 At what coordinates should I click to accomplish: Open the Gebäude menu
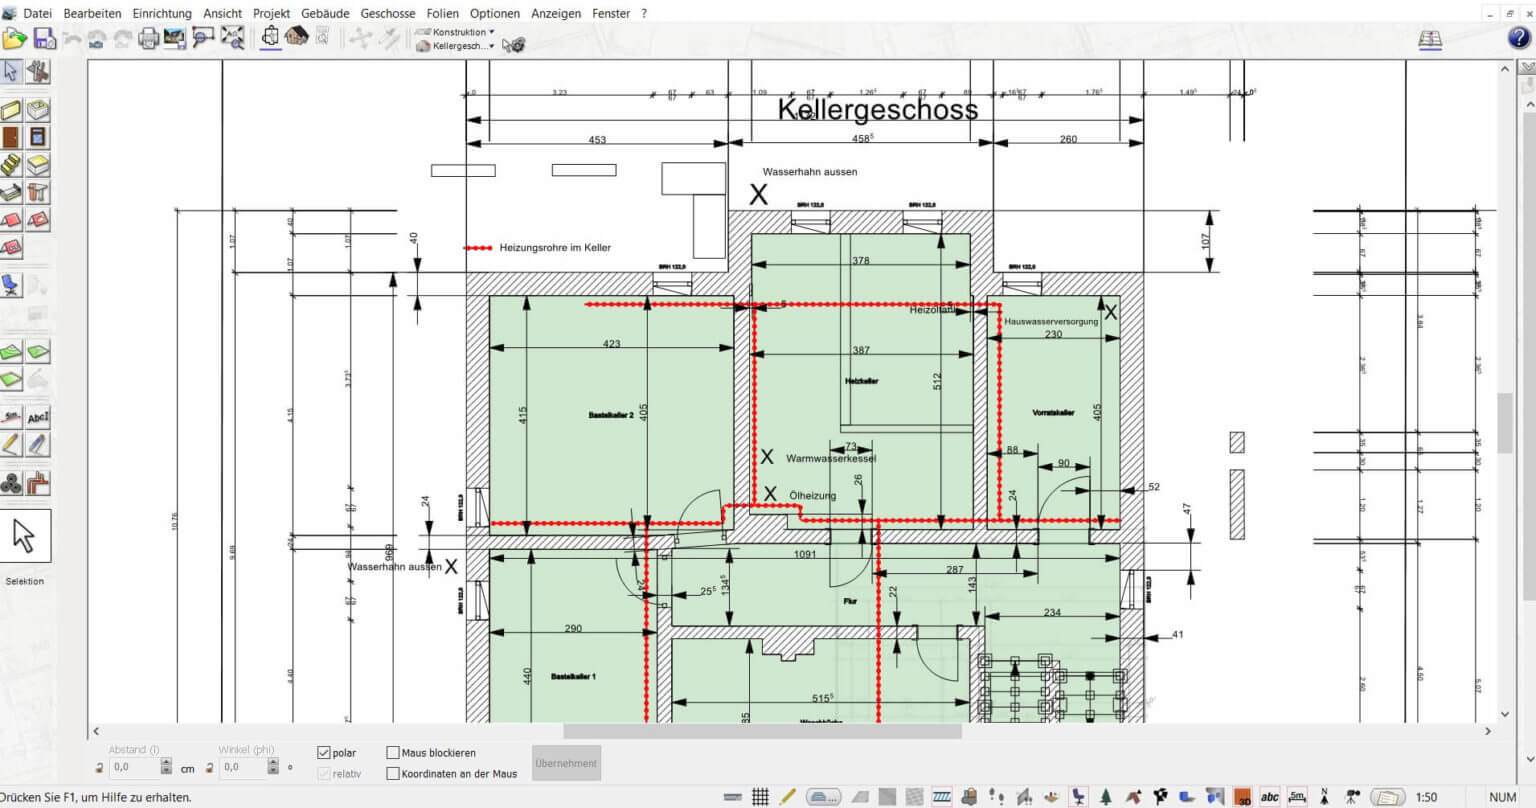click(325, 13)
